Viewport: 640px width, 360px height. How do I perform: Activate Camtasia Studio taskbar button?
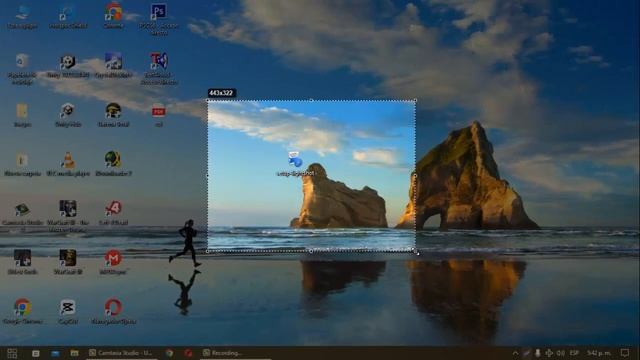click(121, 353)
